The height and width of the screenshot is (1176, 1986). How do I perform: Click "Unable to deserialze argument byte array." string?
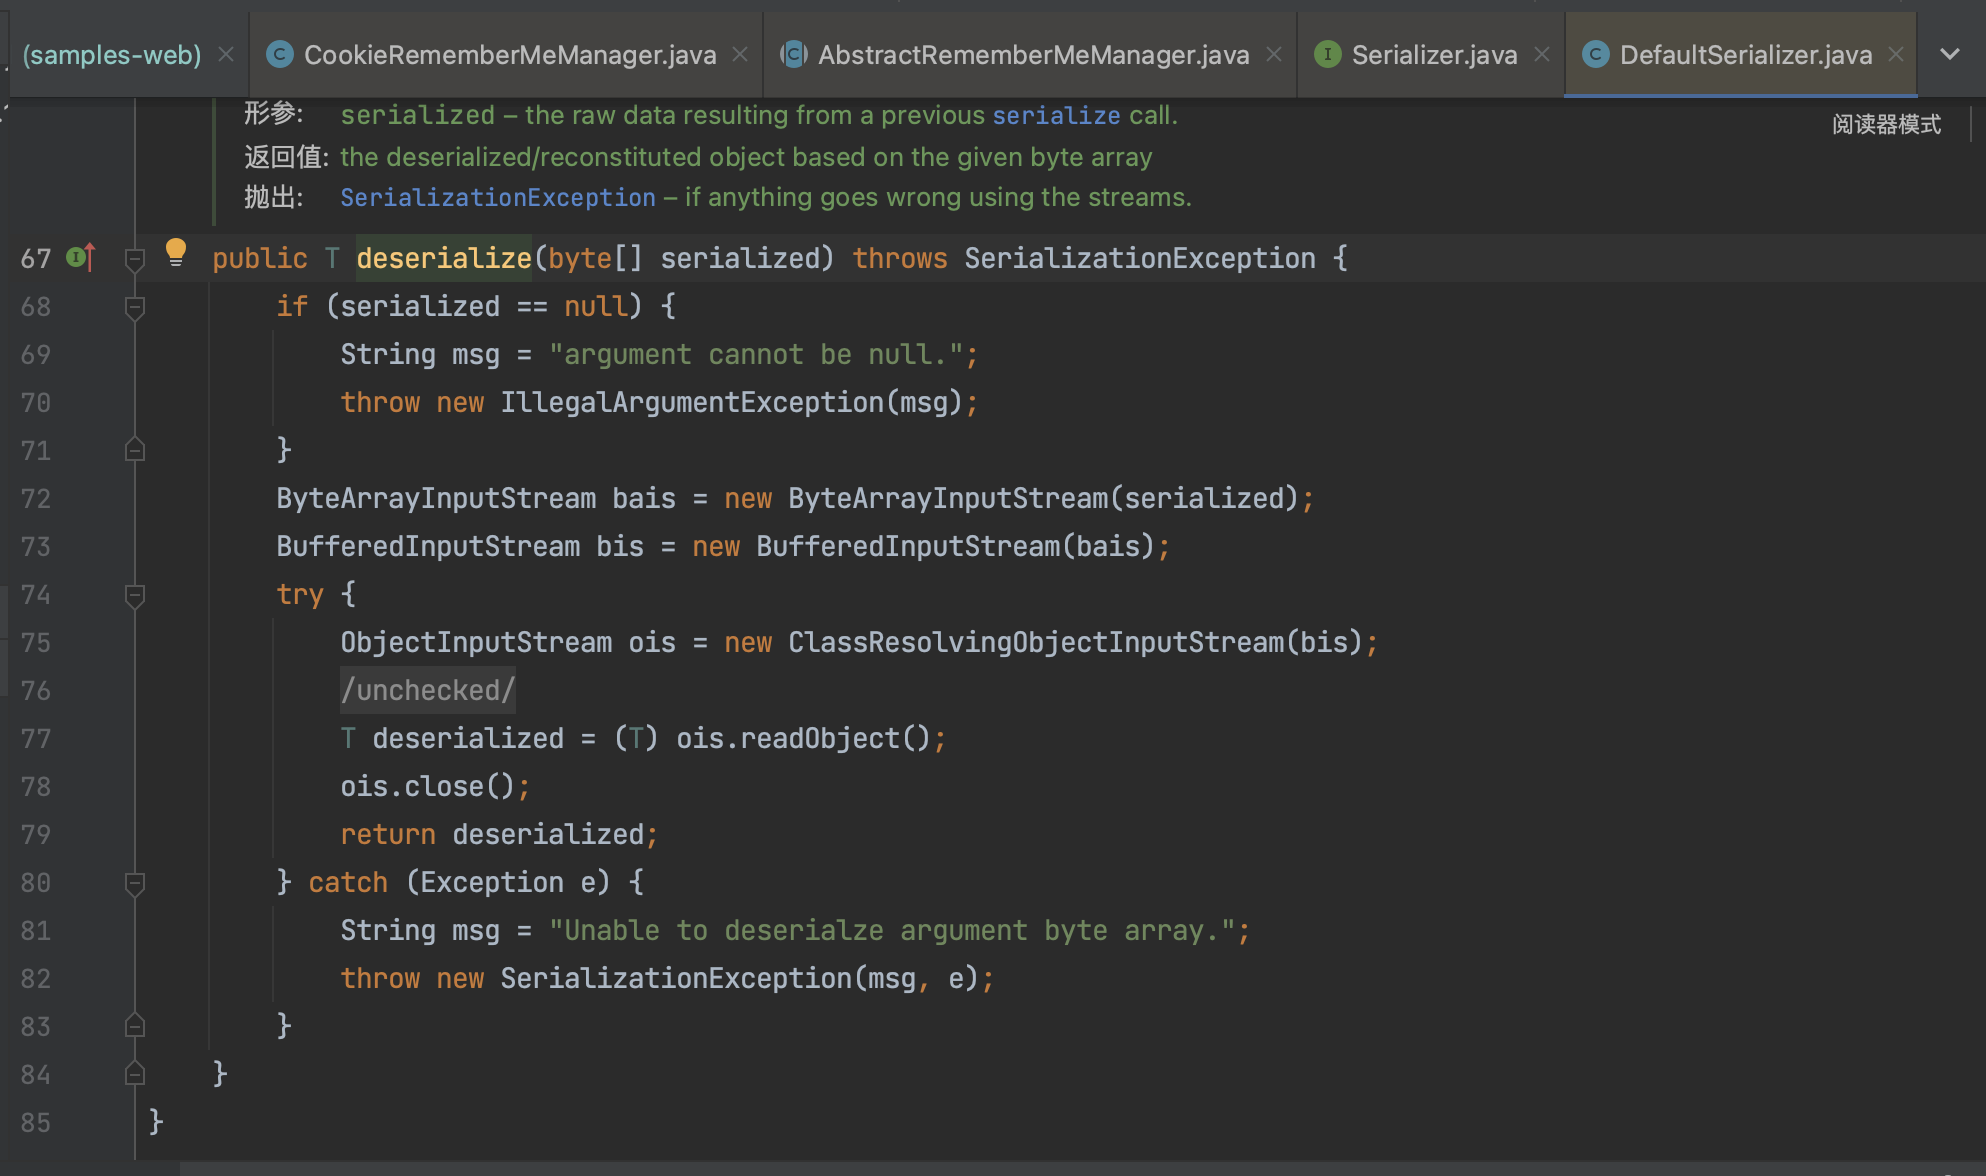892,930
